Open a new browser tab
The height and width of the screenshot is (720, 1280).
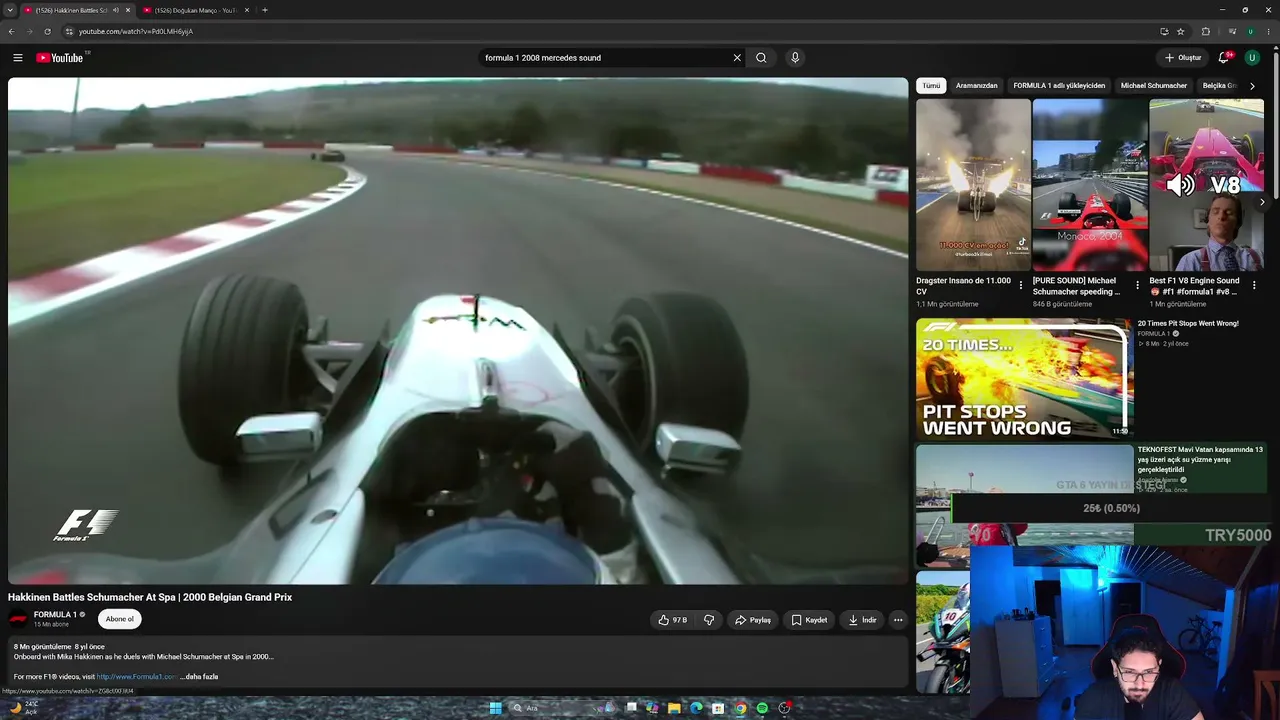tap(264, 10)
